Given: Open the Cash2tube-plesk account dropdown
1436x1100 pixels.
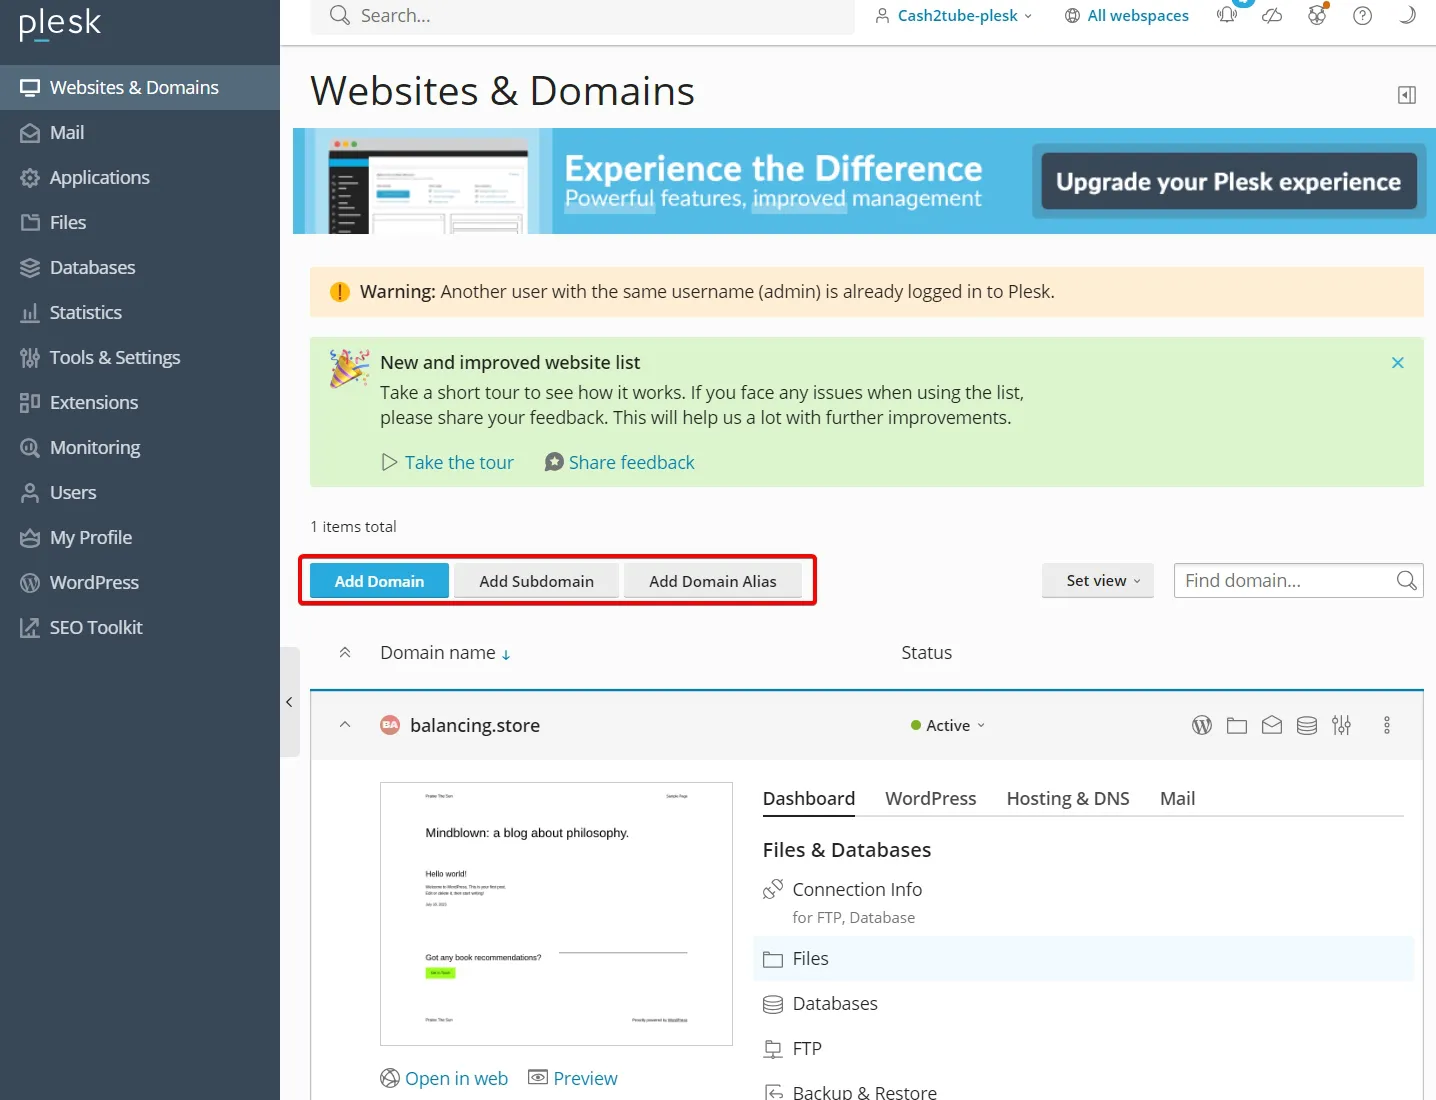Looking at the screenshot, I should (x=953, y=15).
